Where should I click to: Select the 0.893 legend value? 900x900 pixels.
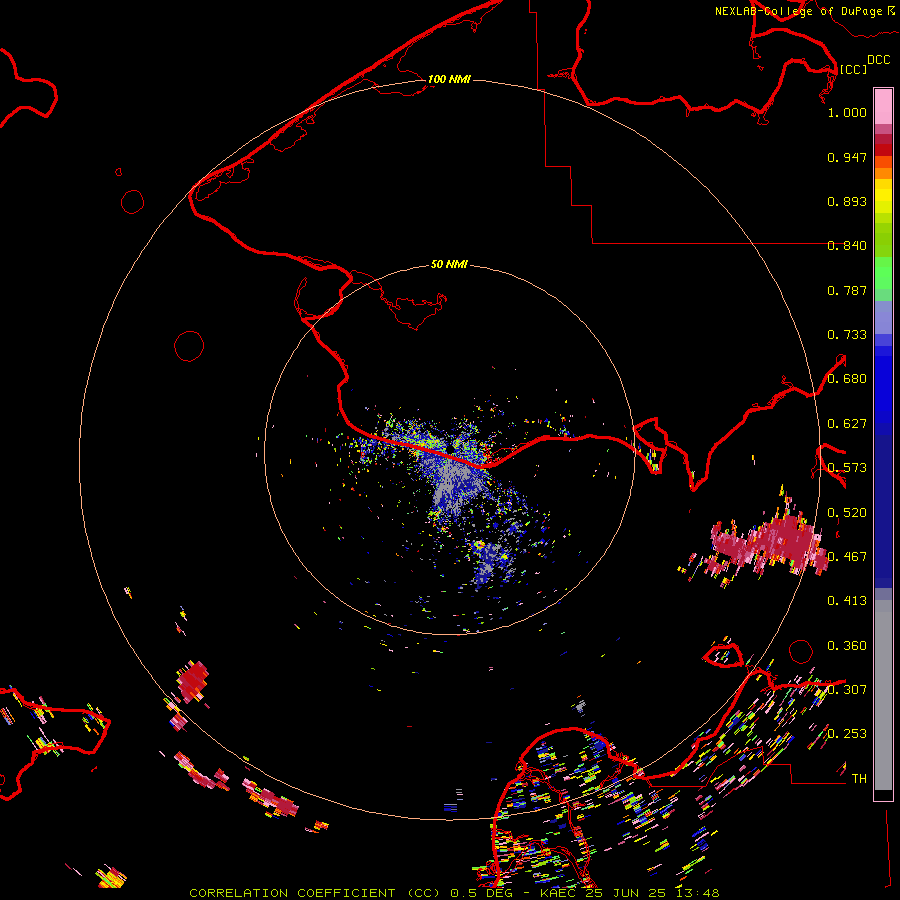click(847, 201)
